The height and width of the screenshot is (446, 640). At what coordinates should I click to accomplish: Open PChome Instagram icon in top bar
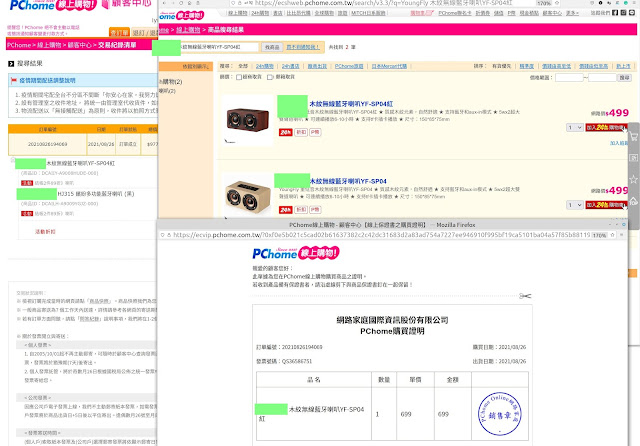pos(623,13)
